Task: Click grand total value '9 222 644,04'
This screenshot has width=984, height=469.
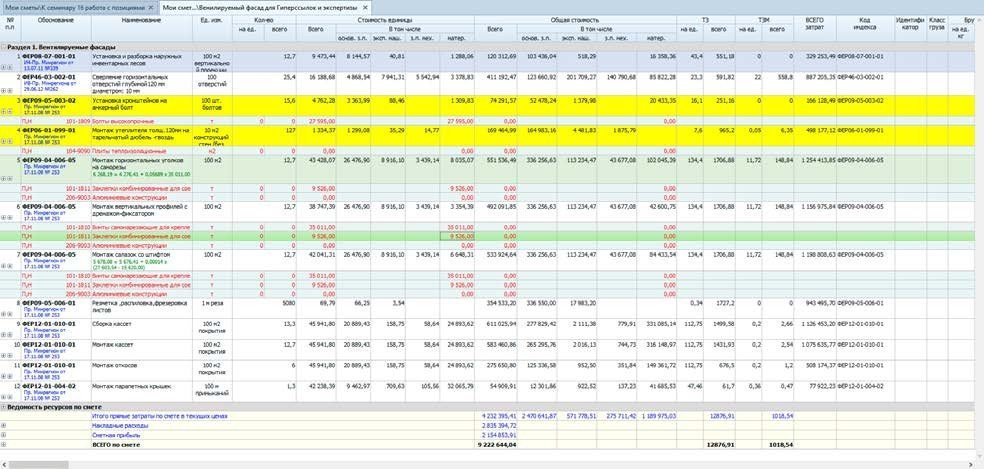Action: (x=499, y=445)
